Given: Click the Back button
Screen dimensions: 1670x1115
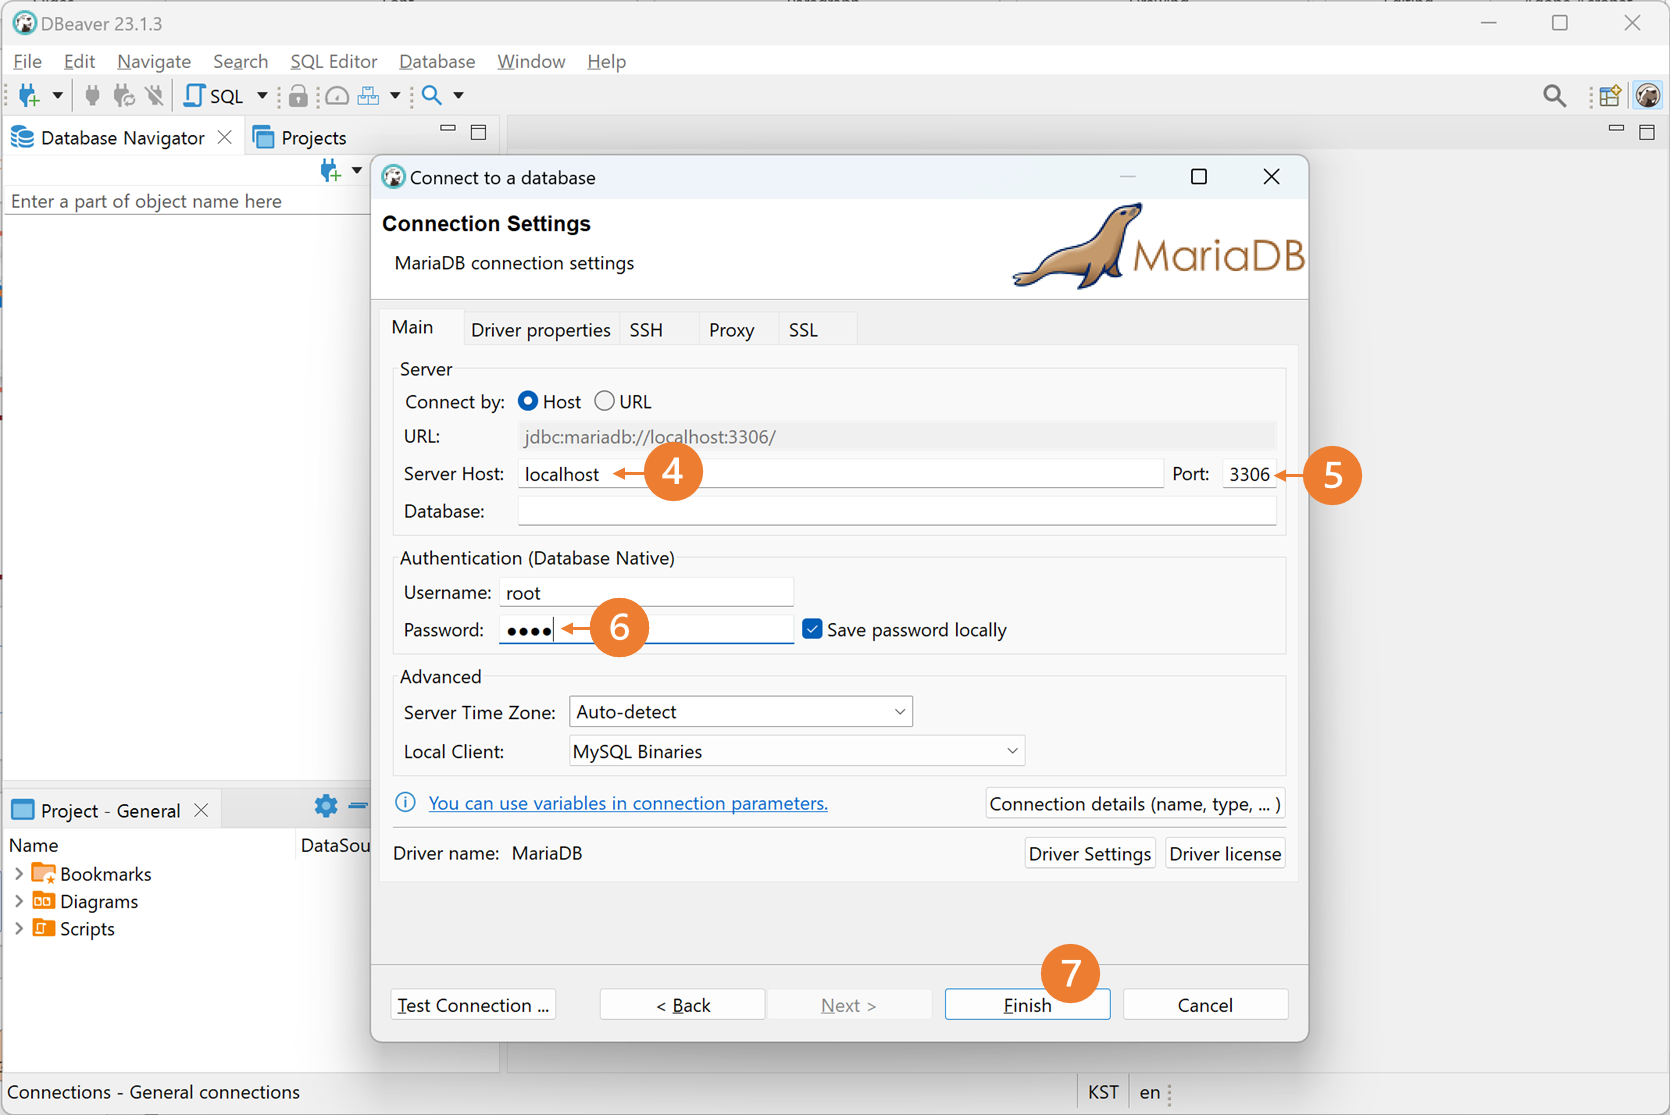Looking at the screenshot, I should click(683, 1005).
